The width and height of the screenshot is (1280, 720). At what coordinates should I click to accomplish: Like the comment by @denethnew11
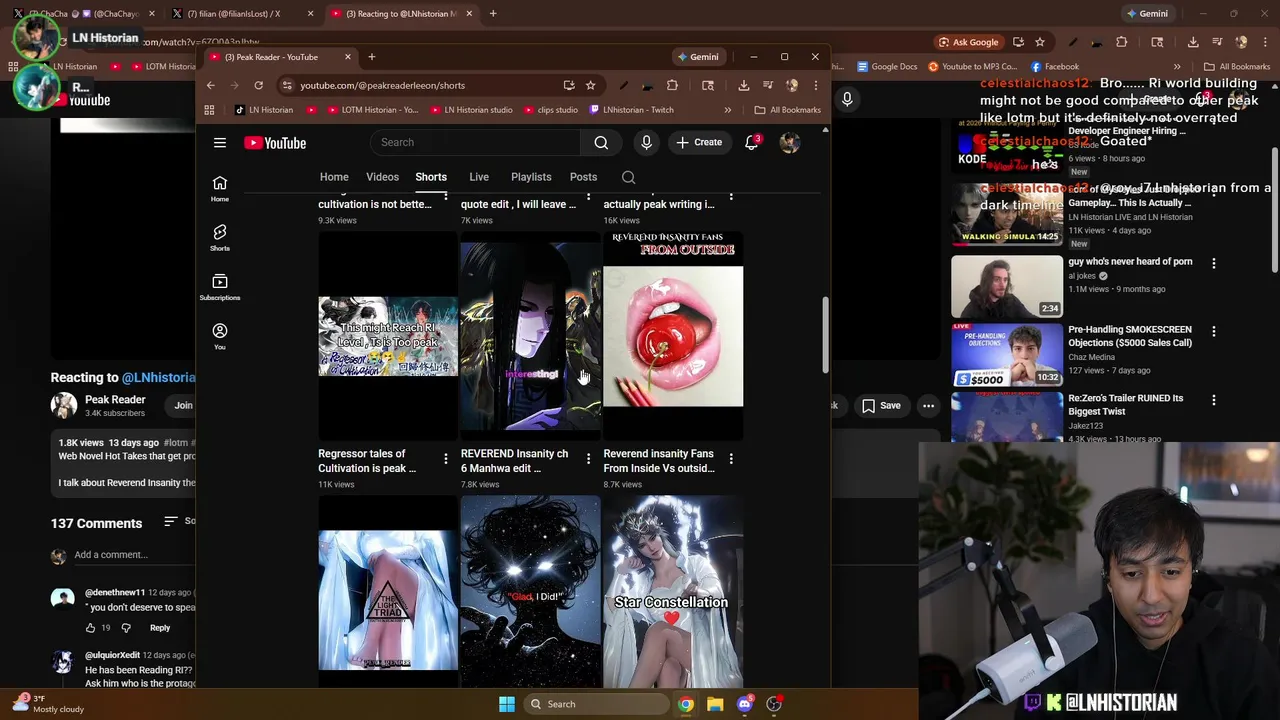pos(90,628)
